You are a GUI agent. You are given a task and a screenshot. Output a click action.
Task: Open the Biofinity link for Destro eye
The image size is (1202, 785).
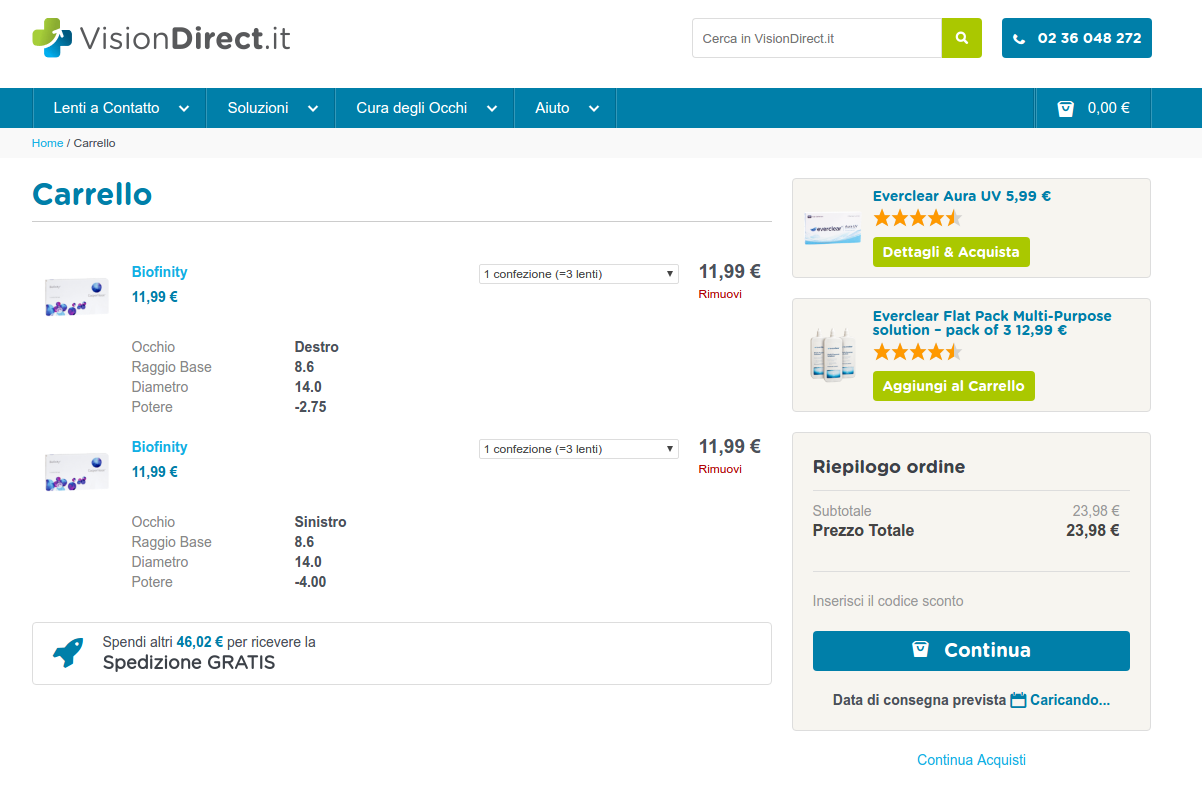159,272
